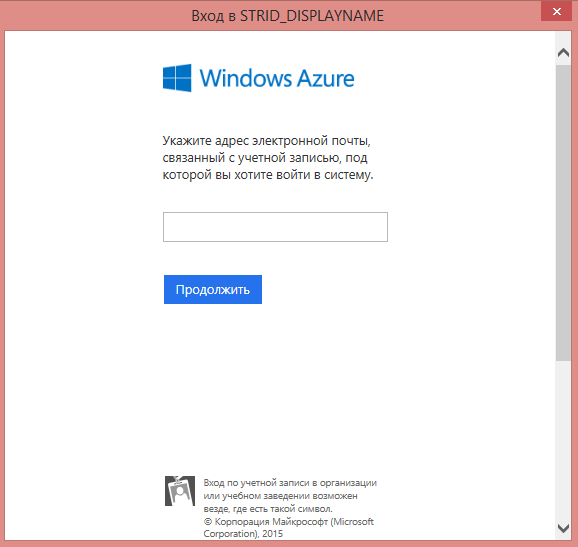
Task: Click the vertical scrollbar thumb
Action: point(563,213)
